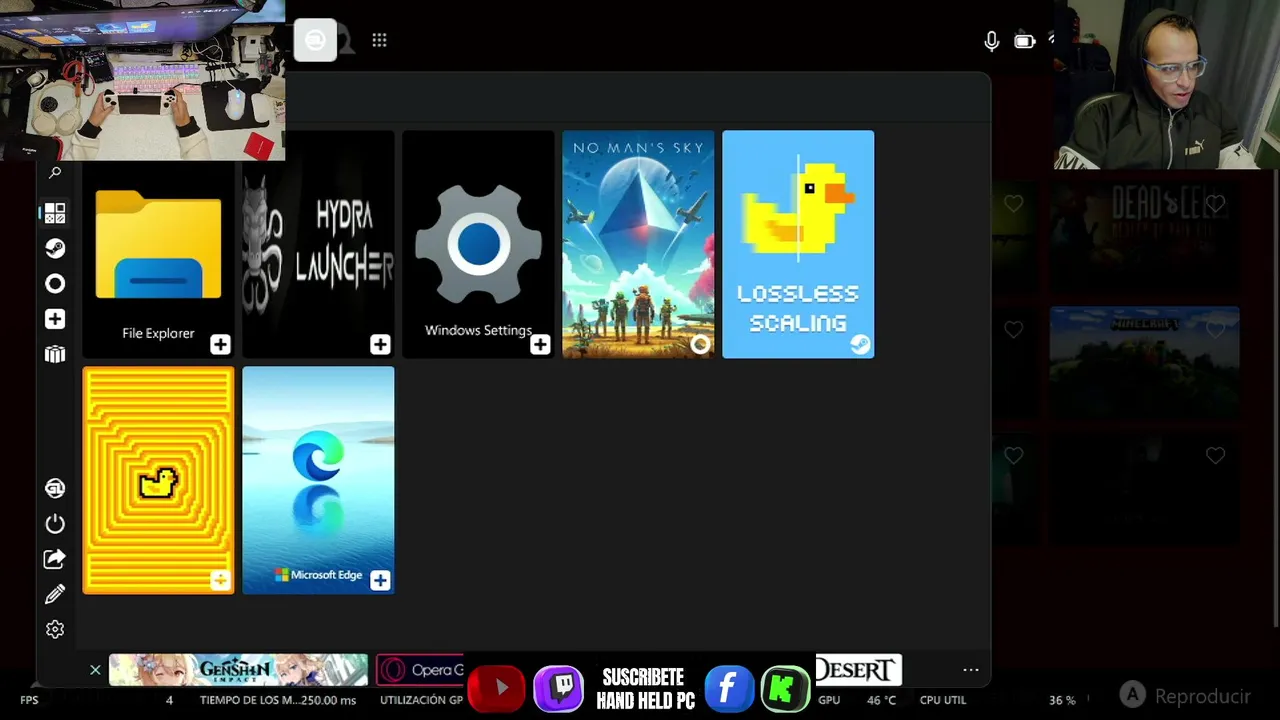Image resolution: width=1280 pixels, height=720 pixels.
Task: Open the Hydra Launcher tile
Action: point(318,244)
